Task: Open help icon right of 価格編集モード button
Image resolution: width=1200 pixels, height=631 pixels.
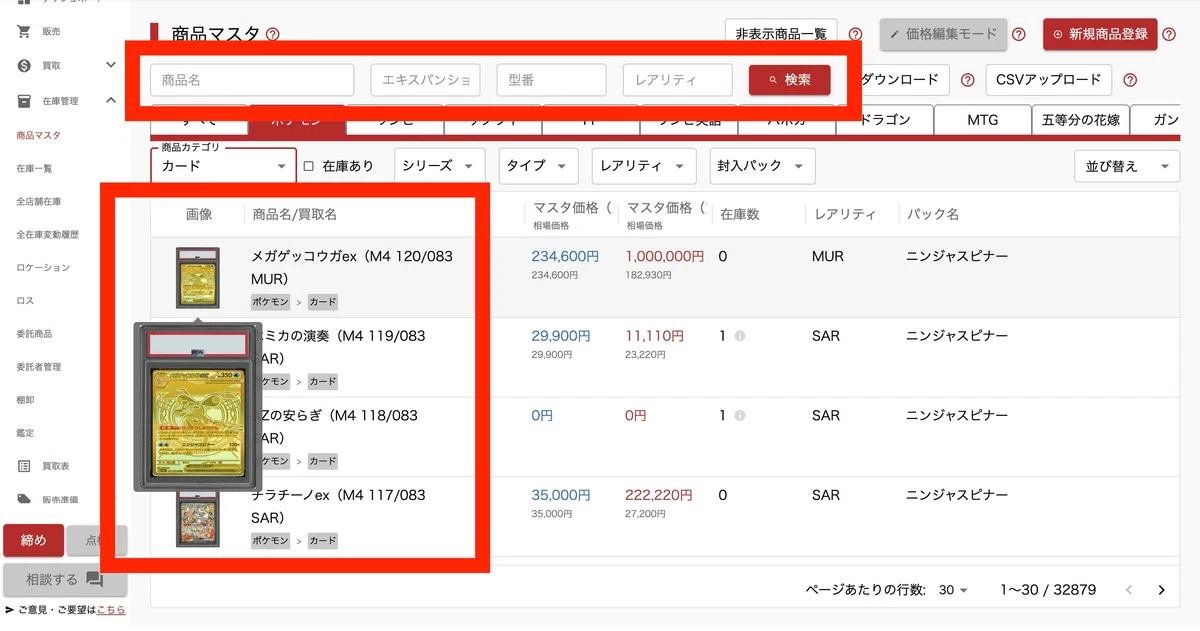Action: [x=1018, y=35]
